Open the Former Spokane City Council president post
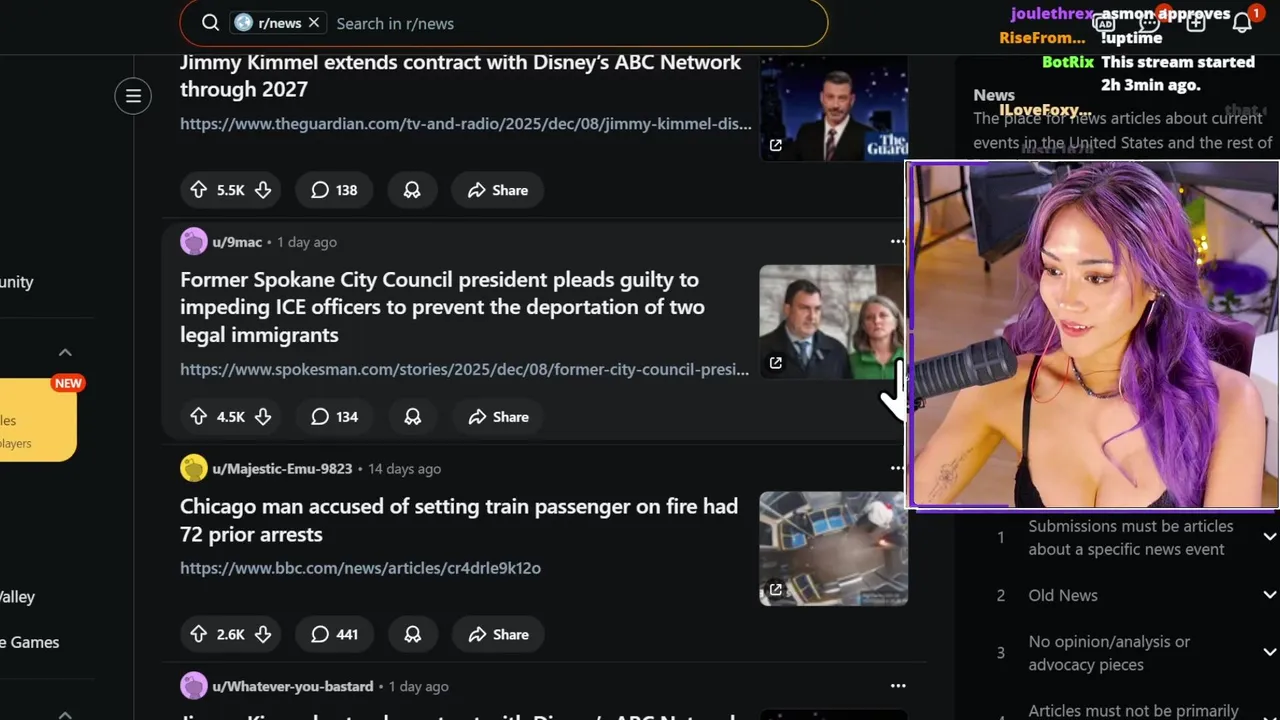This screenshot has height=720, width=1280. [442, 307]
